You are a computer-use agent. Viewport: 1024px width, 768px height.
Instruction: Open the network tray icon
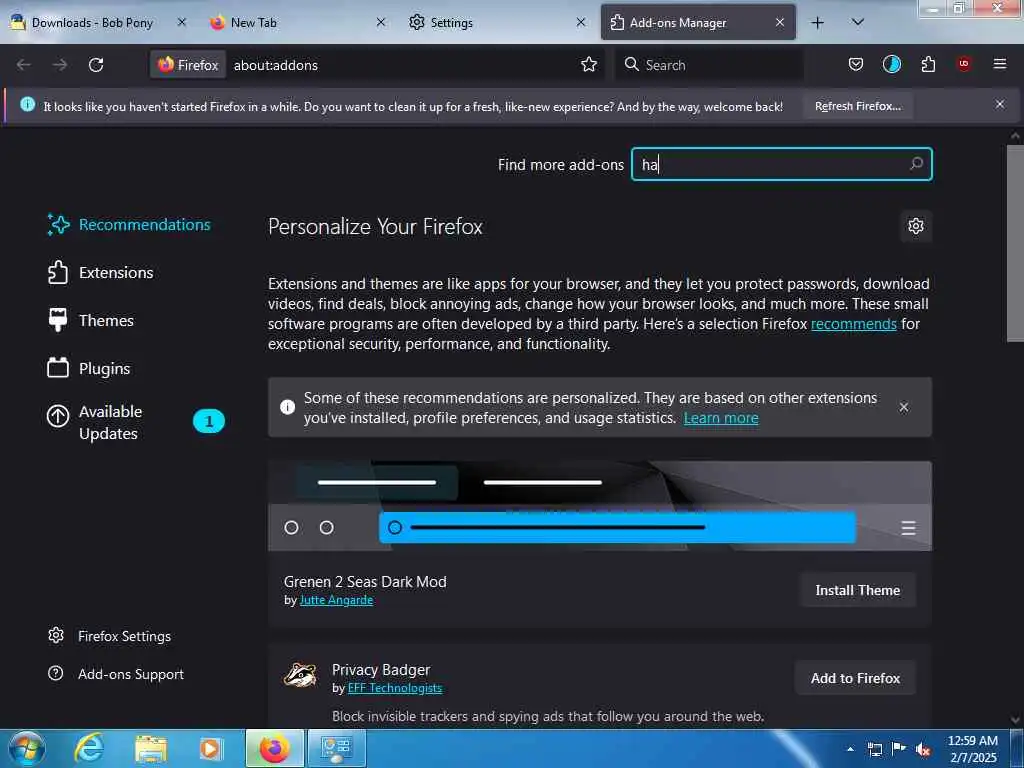(874, 749)
